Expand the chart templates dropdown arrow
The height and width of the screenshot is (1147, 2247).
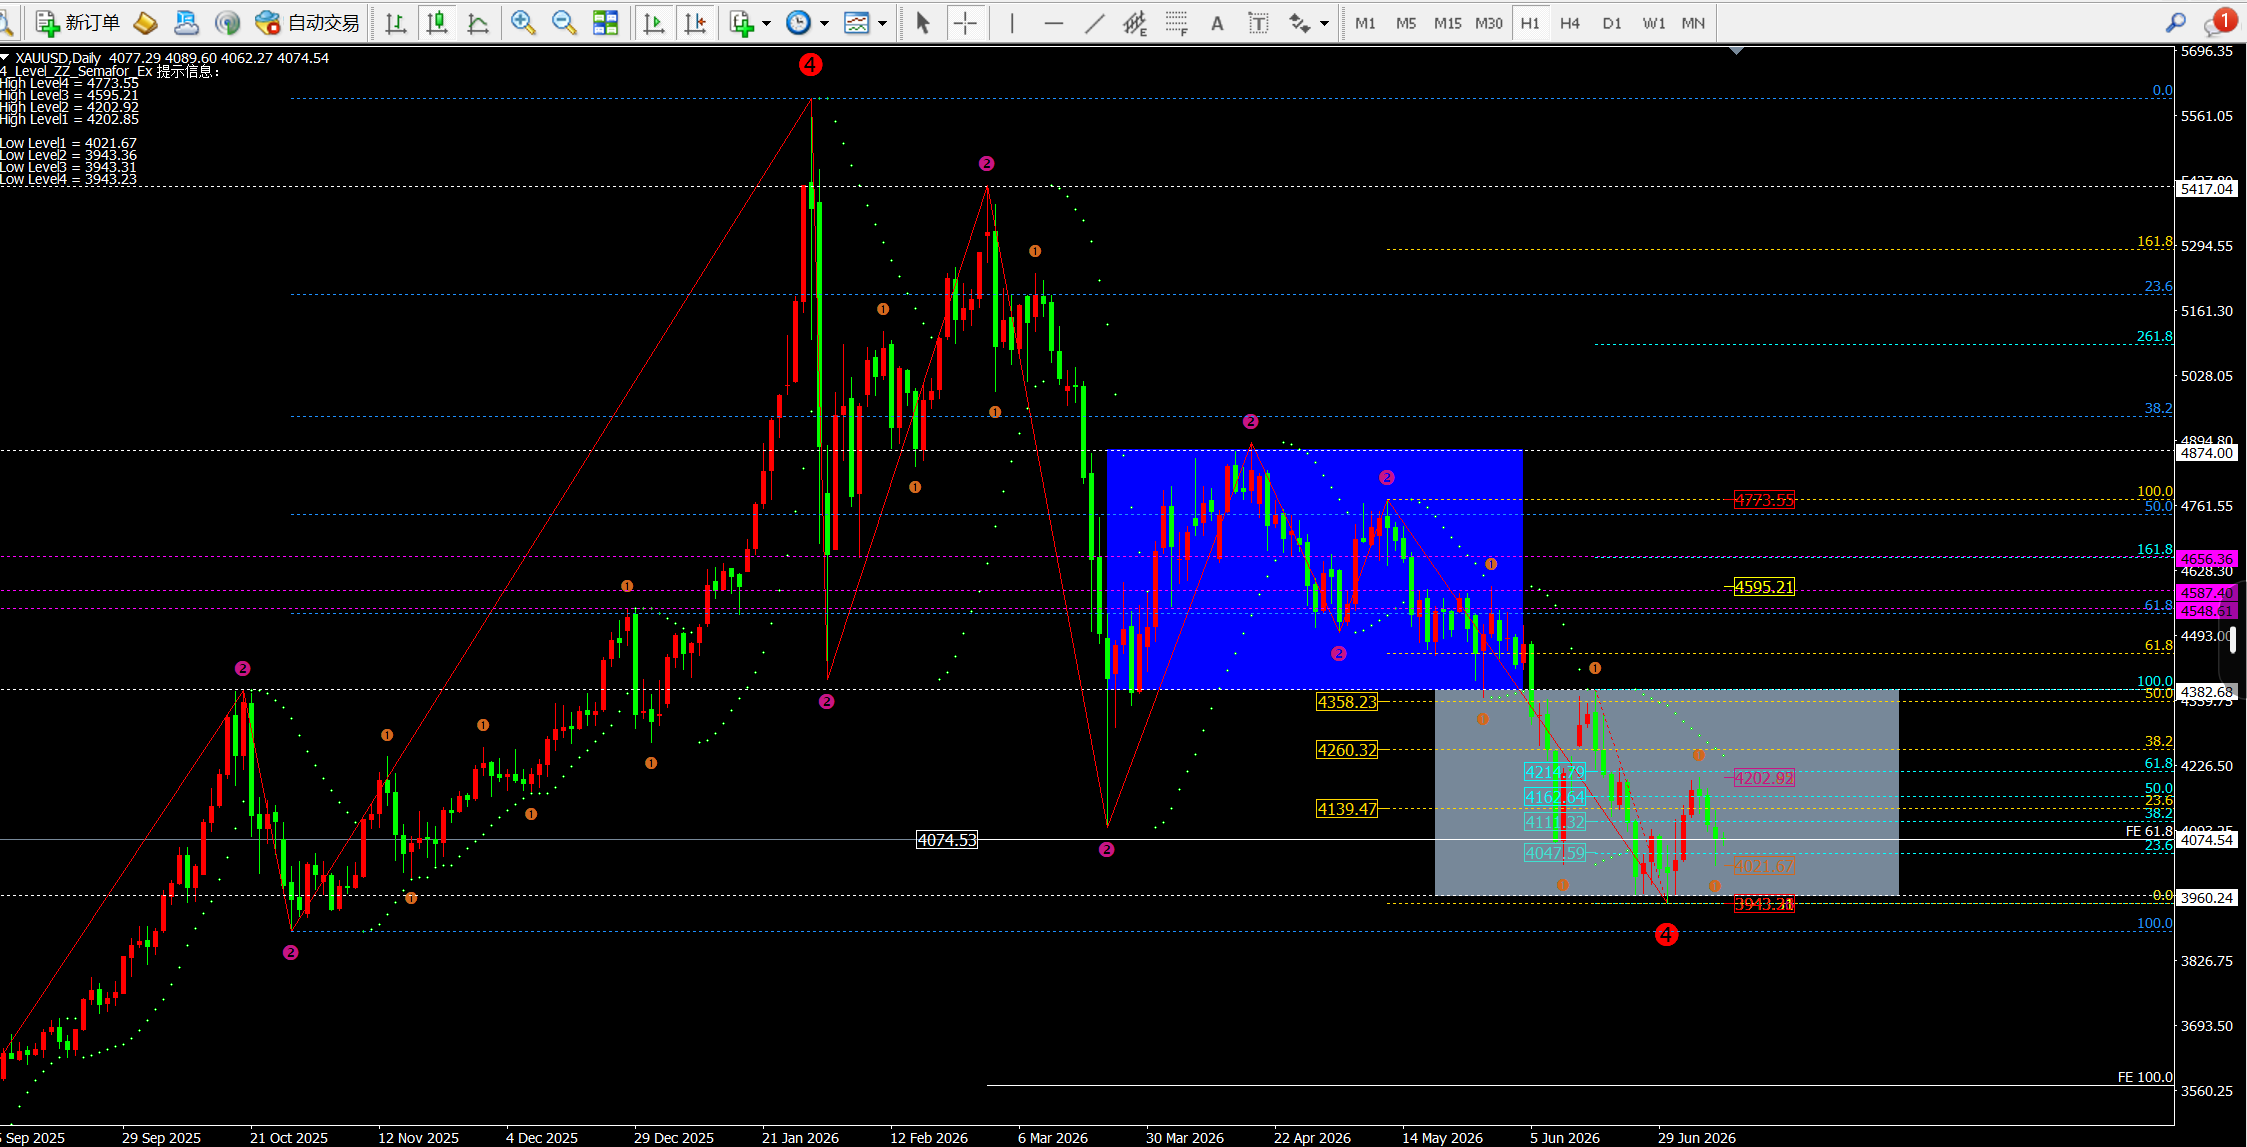pyautogui.click(x=883, y=23)
